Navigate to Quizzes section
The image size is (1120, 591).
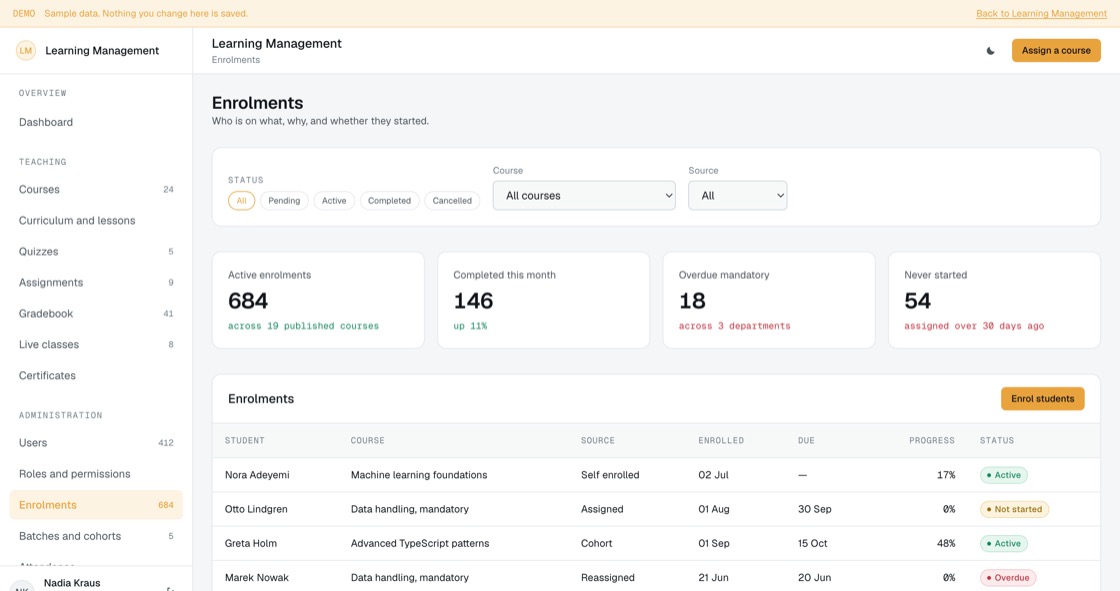[x=96, y=252]
